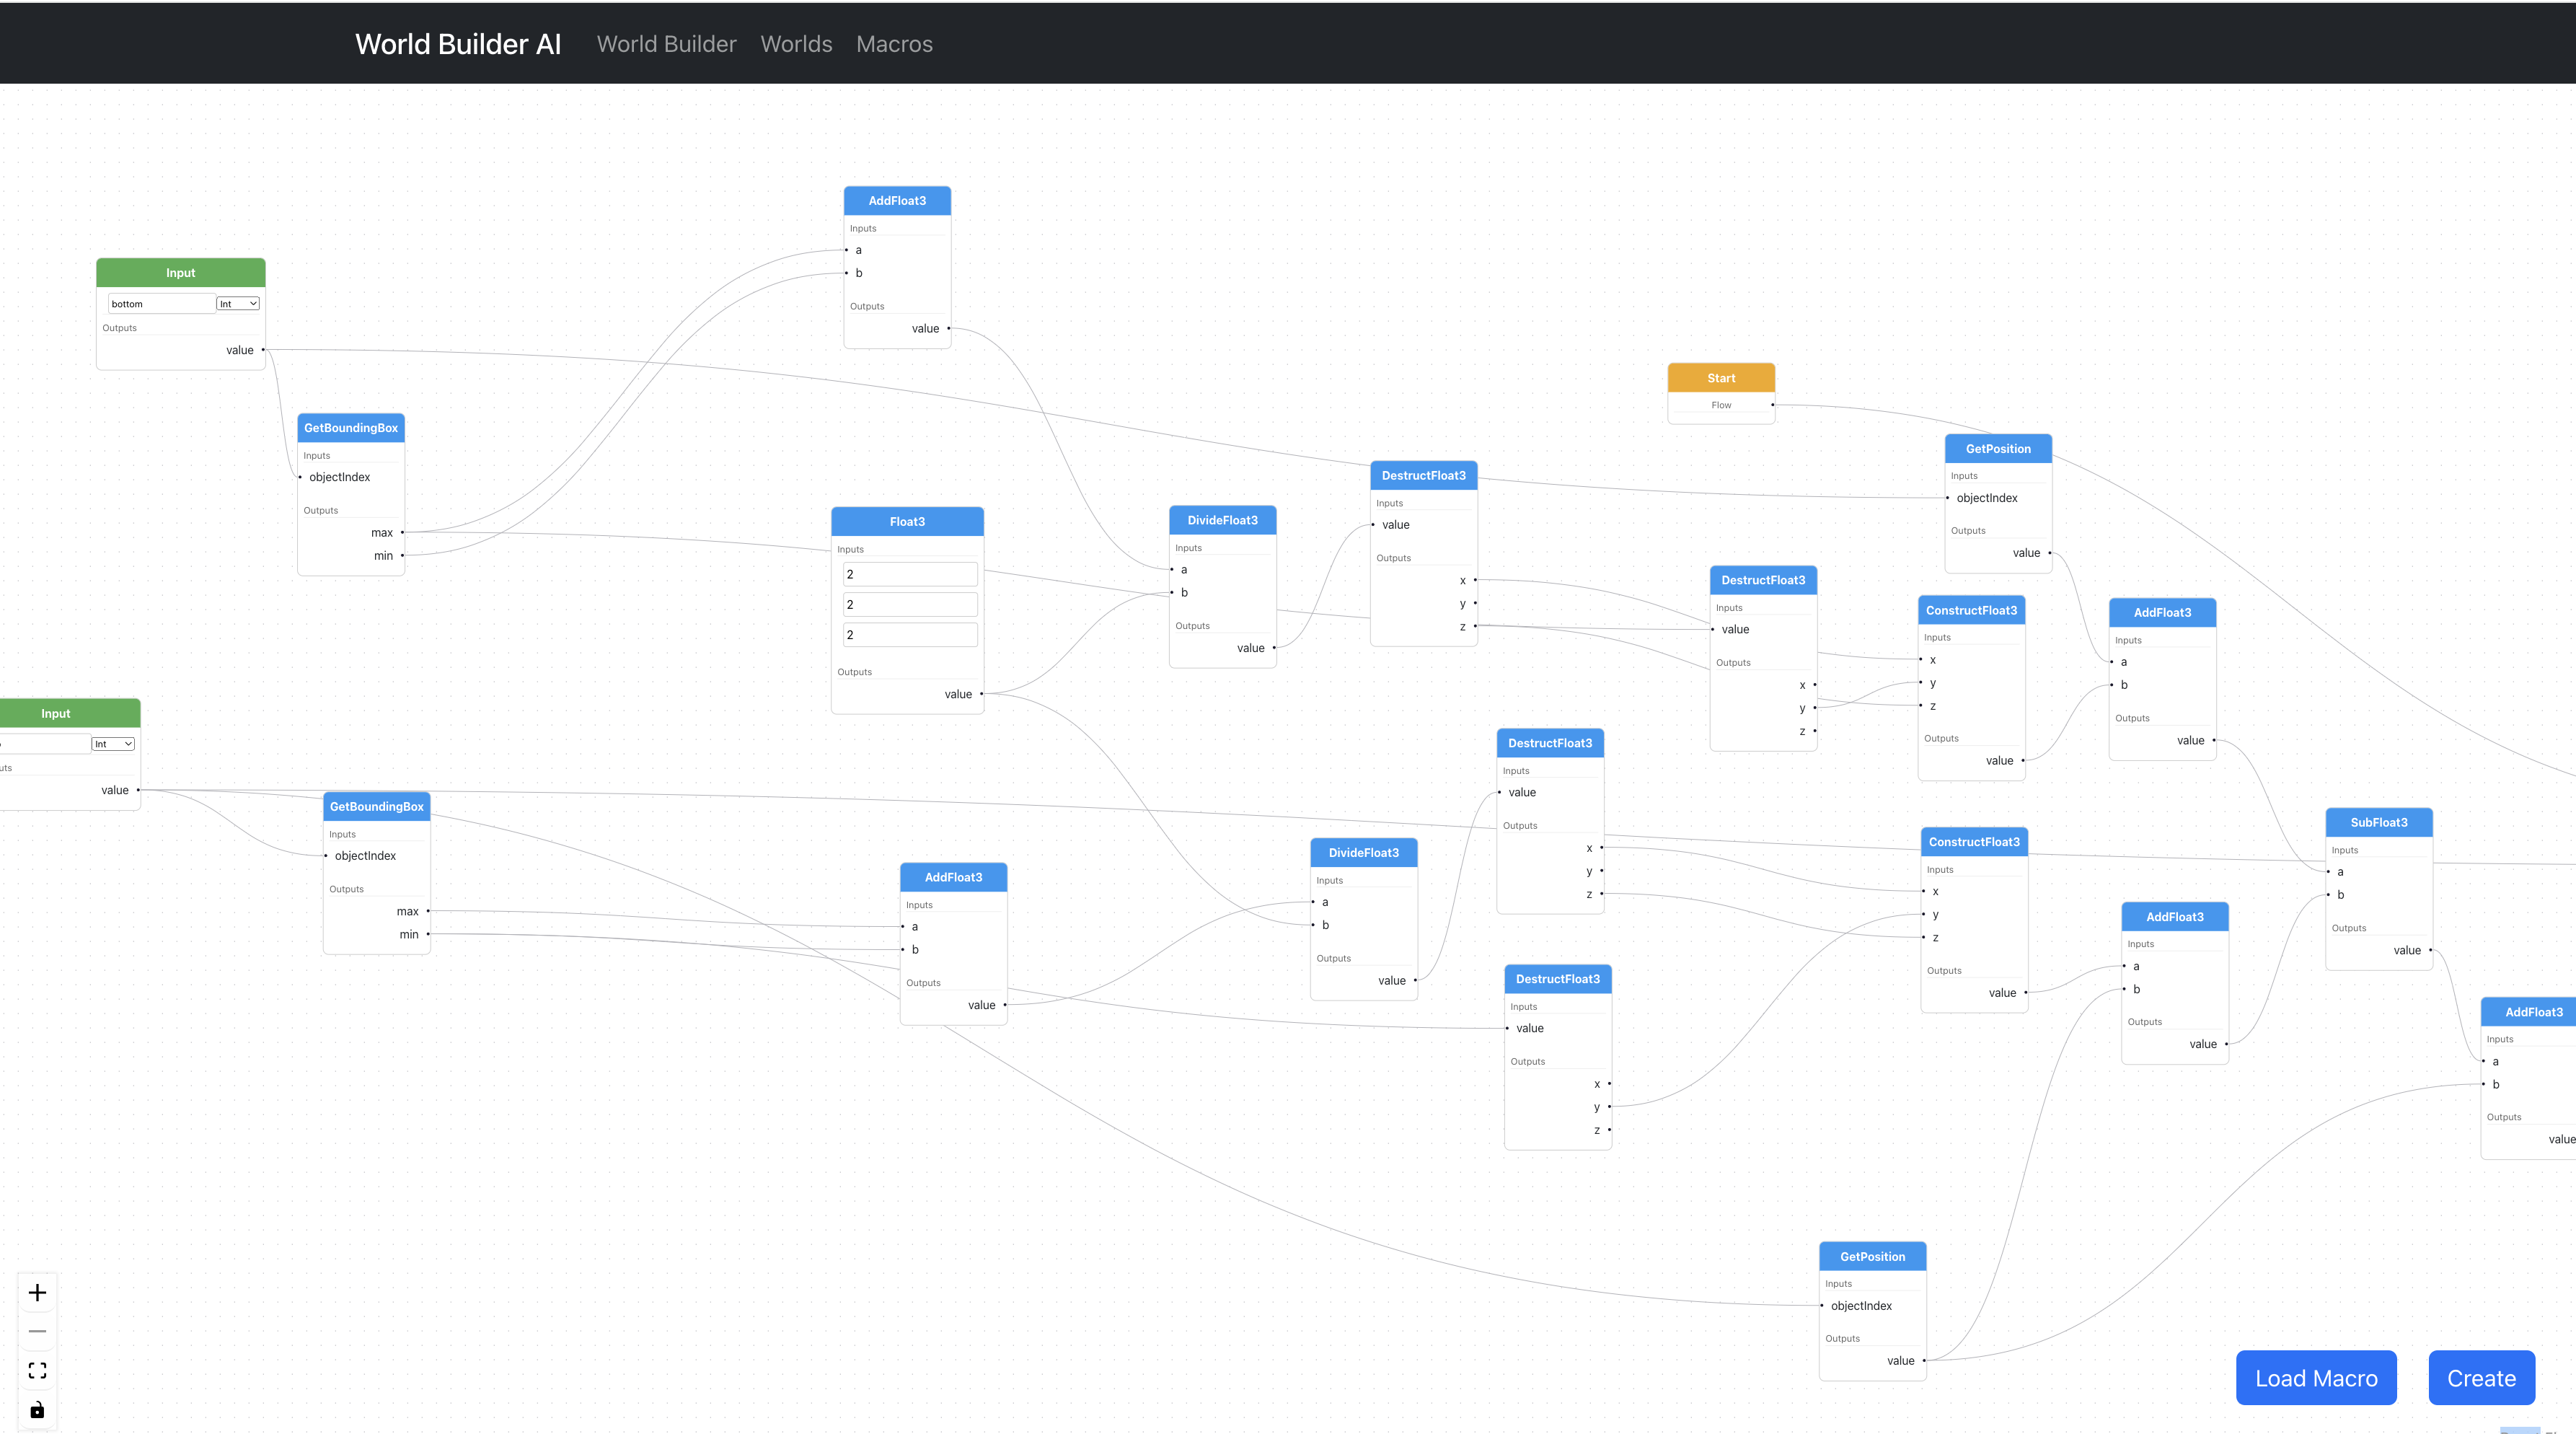Viewport: 2576px width, 1434px height.
Task: Select the bottom GetPosition node header
Action: [x=1872, y=1256]
